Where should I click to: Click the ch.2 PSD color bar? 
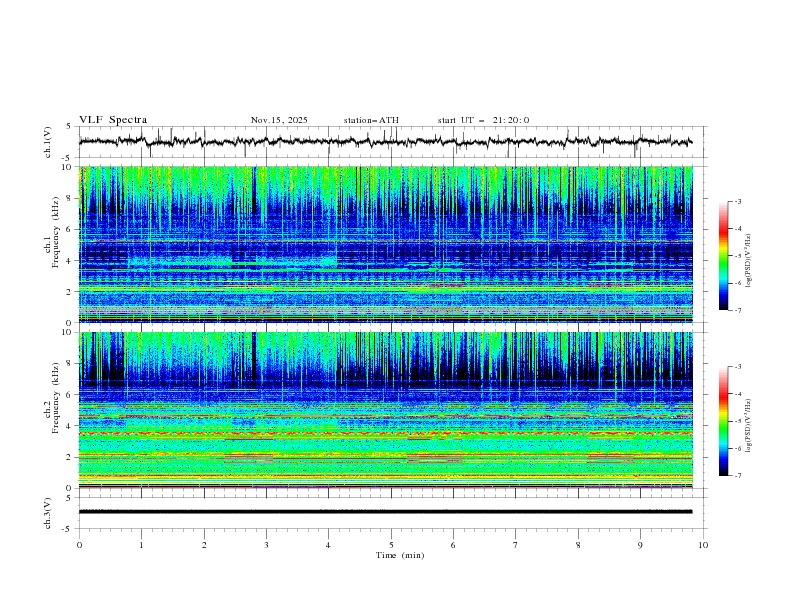(723, 421)
